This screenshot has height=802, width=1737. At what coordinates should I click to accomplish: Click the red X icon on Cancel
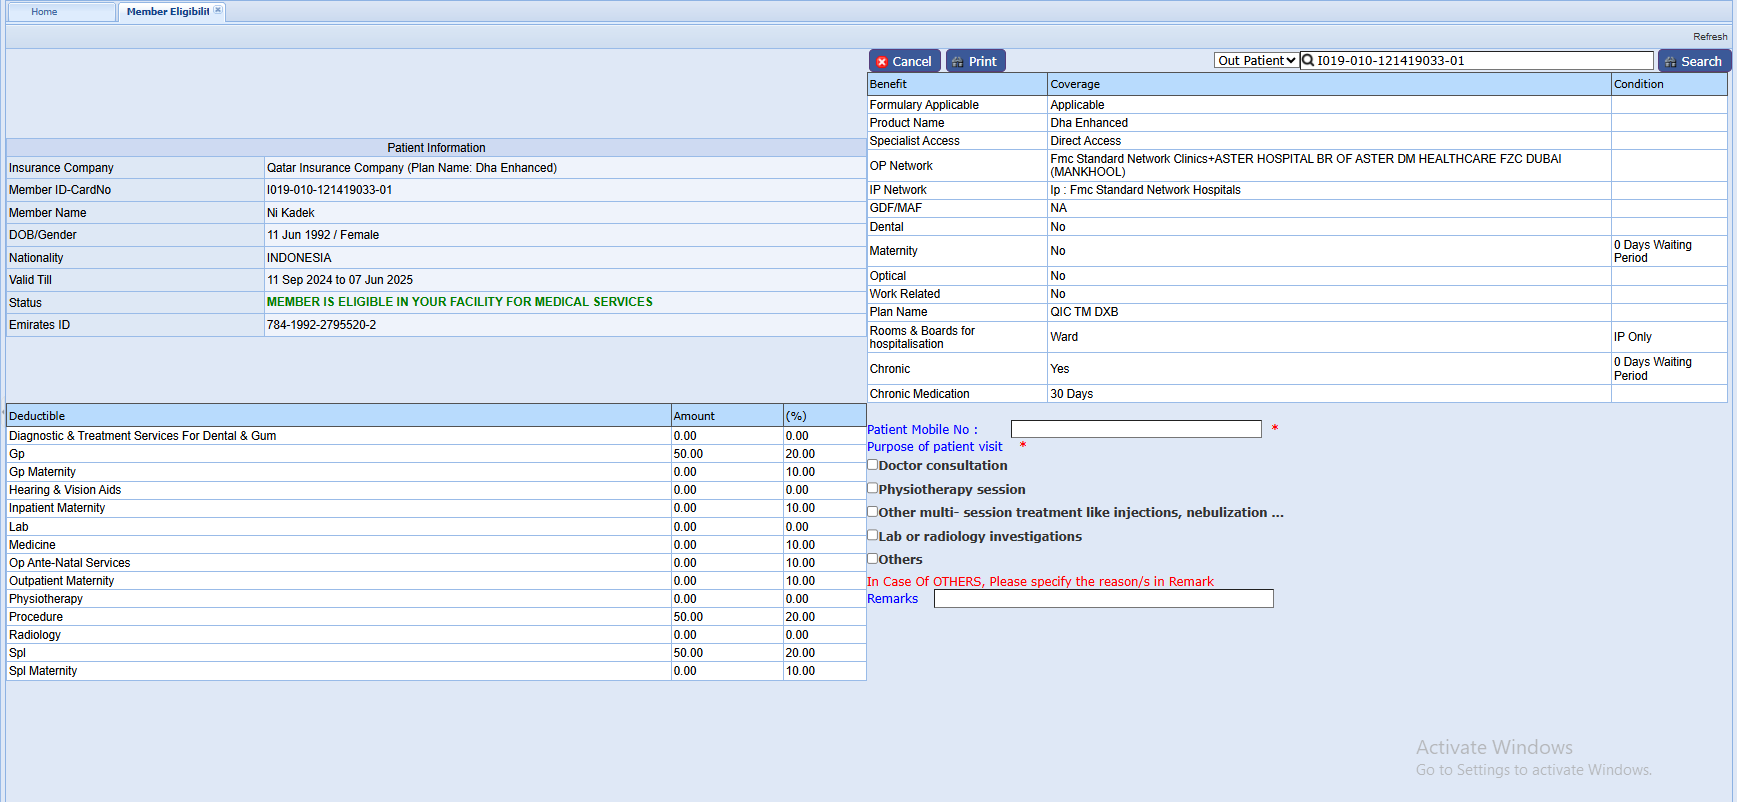881,62
